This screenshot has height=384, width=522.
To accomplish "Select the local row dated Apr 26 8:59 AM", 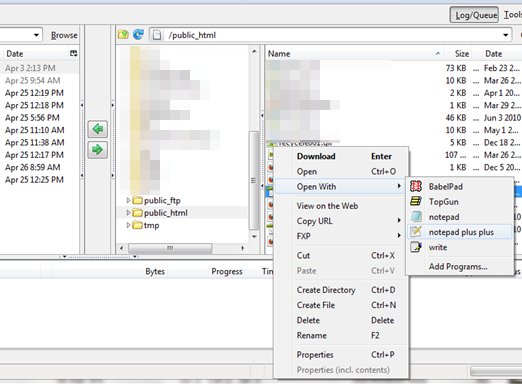I will 39,167.
